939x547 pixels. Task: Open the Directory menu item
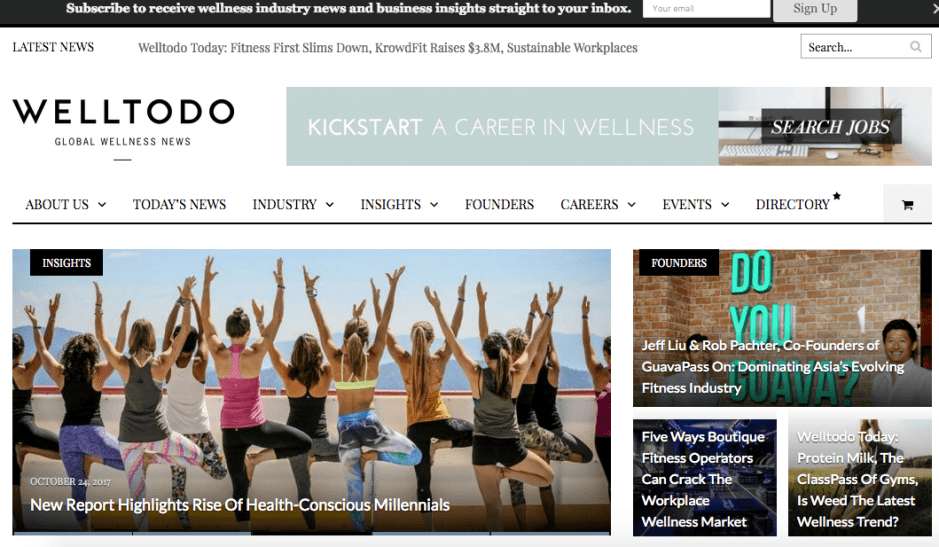click(x=792, y=205)
